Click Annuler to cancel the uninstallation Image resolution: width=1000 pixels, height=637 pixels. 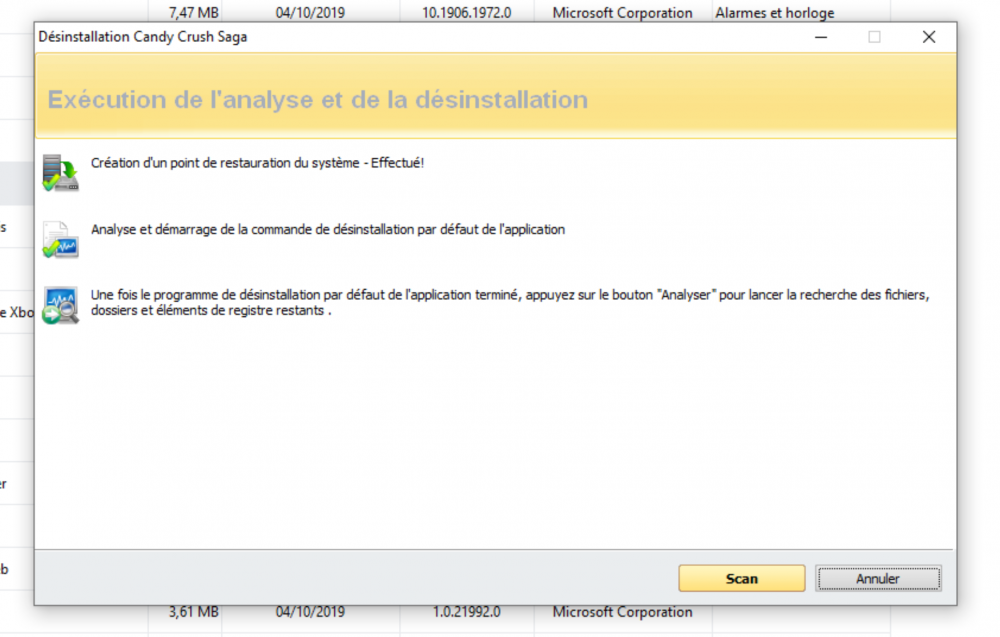pyautogui.click(x=878, y=578)
